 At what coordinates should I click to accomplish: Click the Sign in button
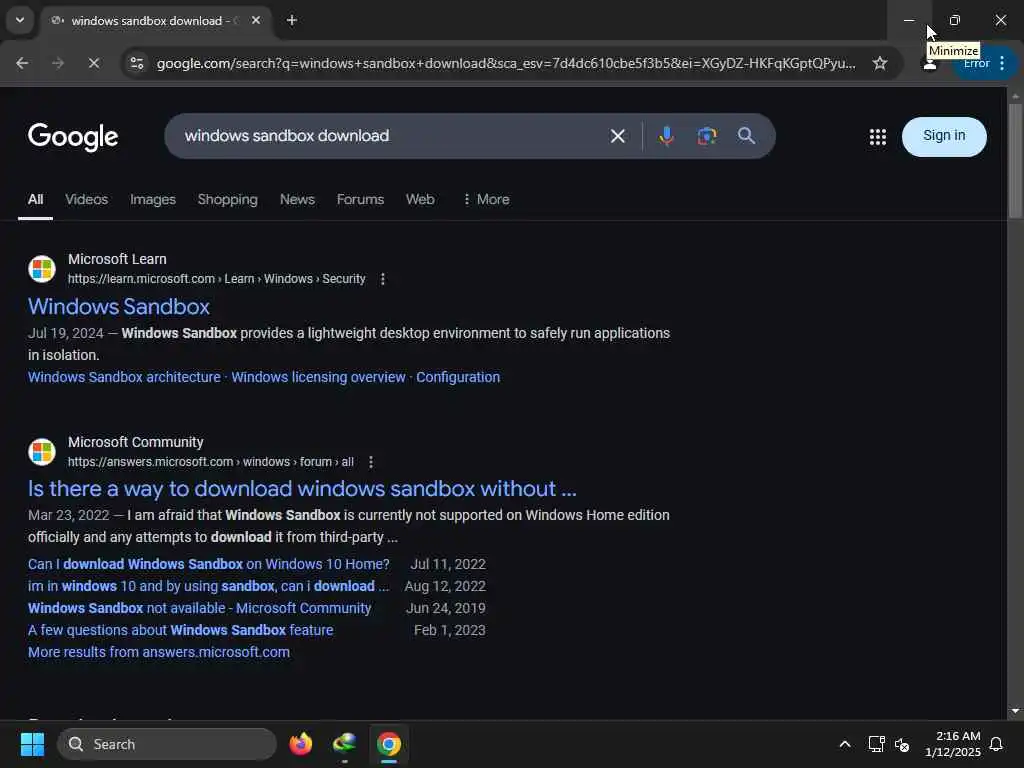(x=944, y=136)
